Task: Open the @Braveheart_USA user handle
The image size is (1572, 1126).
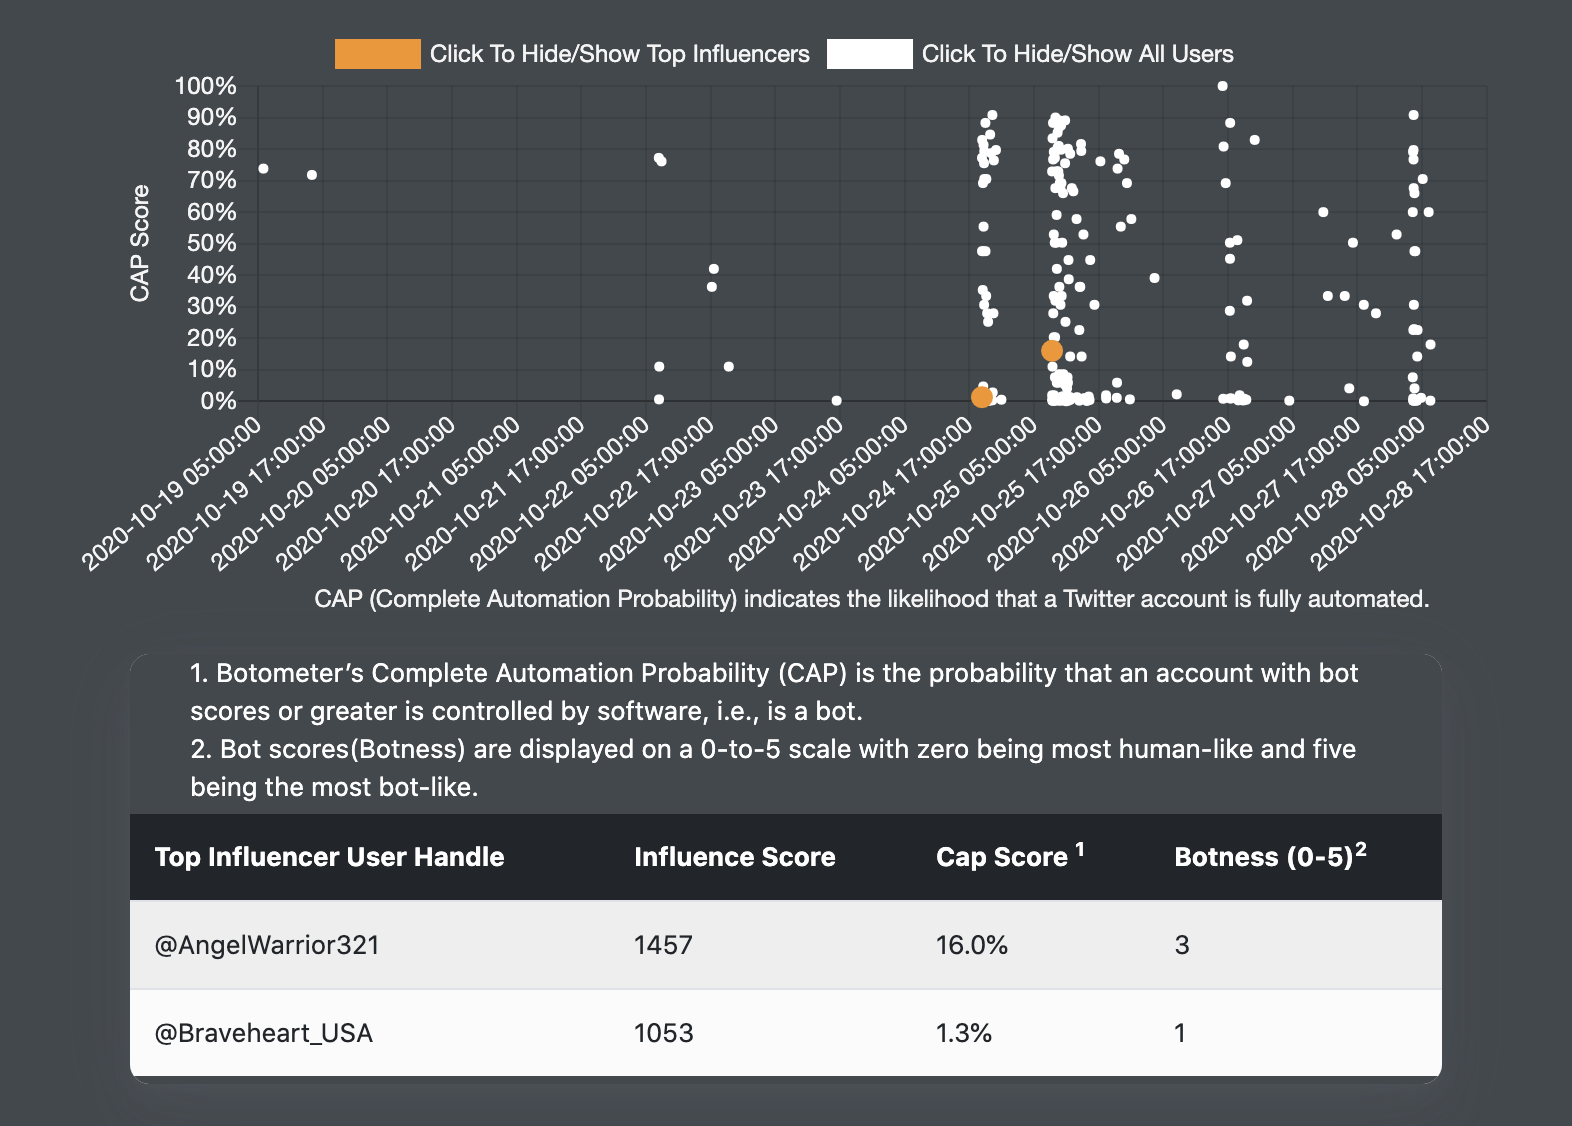Action: pyautogui.click(x=264, y=1033)
